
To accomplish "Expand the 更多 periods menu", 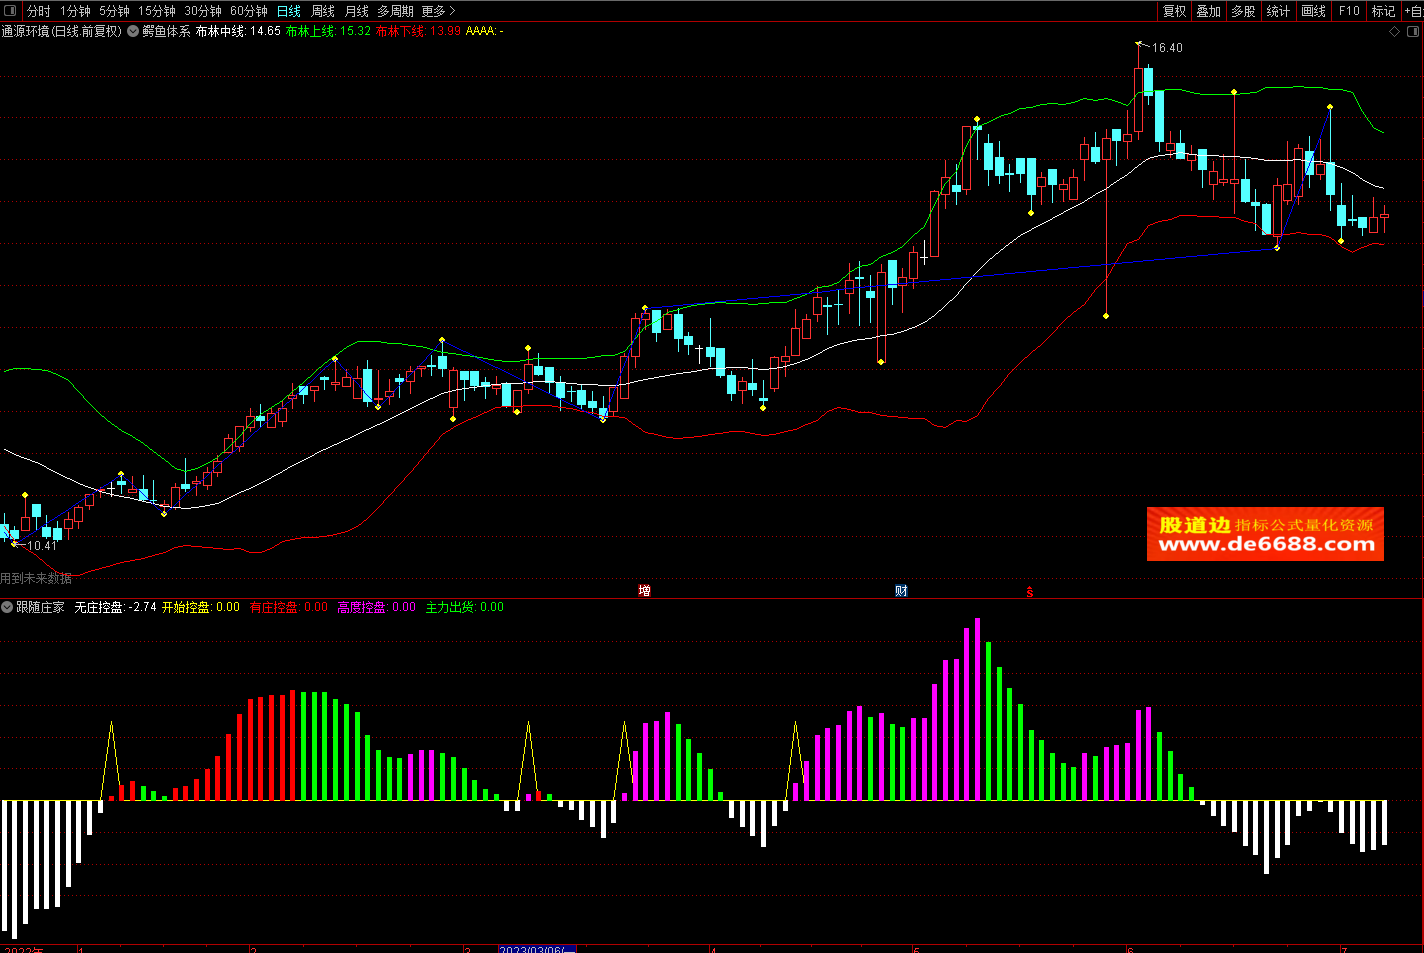I will click(438, 11).
